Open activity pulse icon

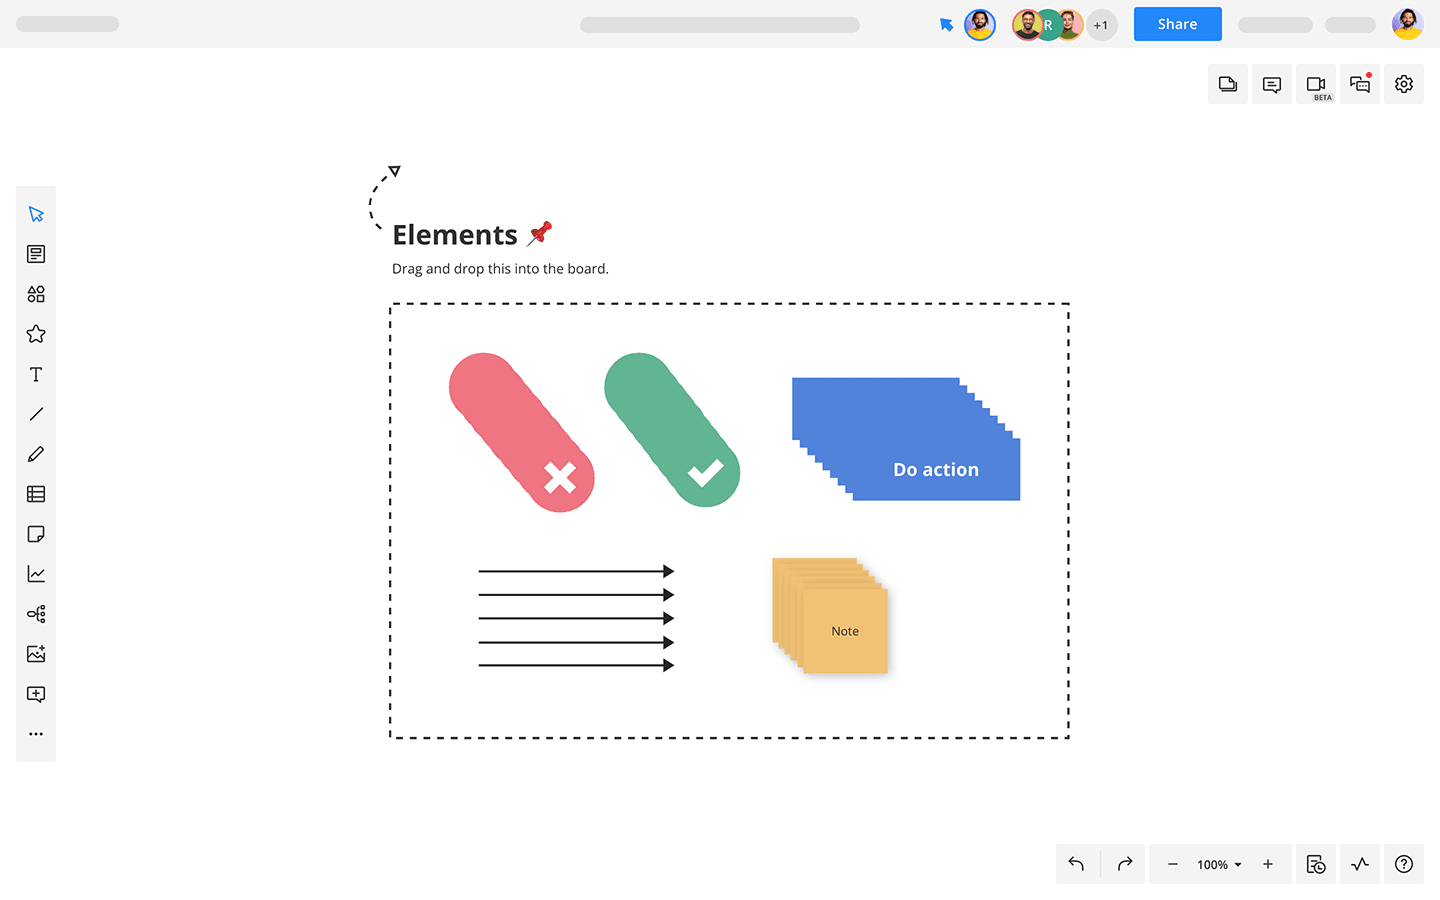point(1360,864)
